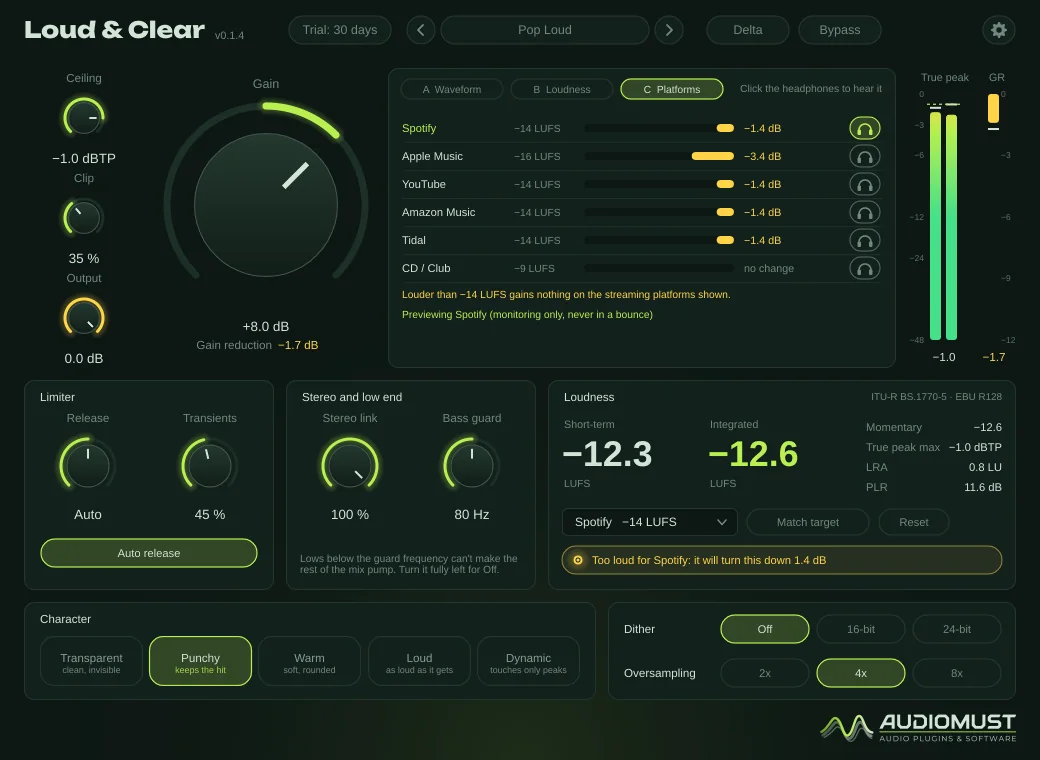Viewport: 1040px width, 760px height.
Task: Click the Transients knob
Action: click(x=210, y=464)
